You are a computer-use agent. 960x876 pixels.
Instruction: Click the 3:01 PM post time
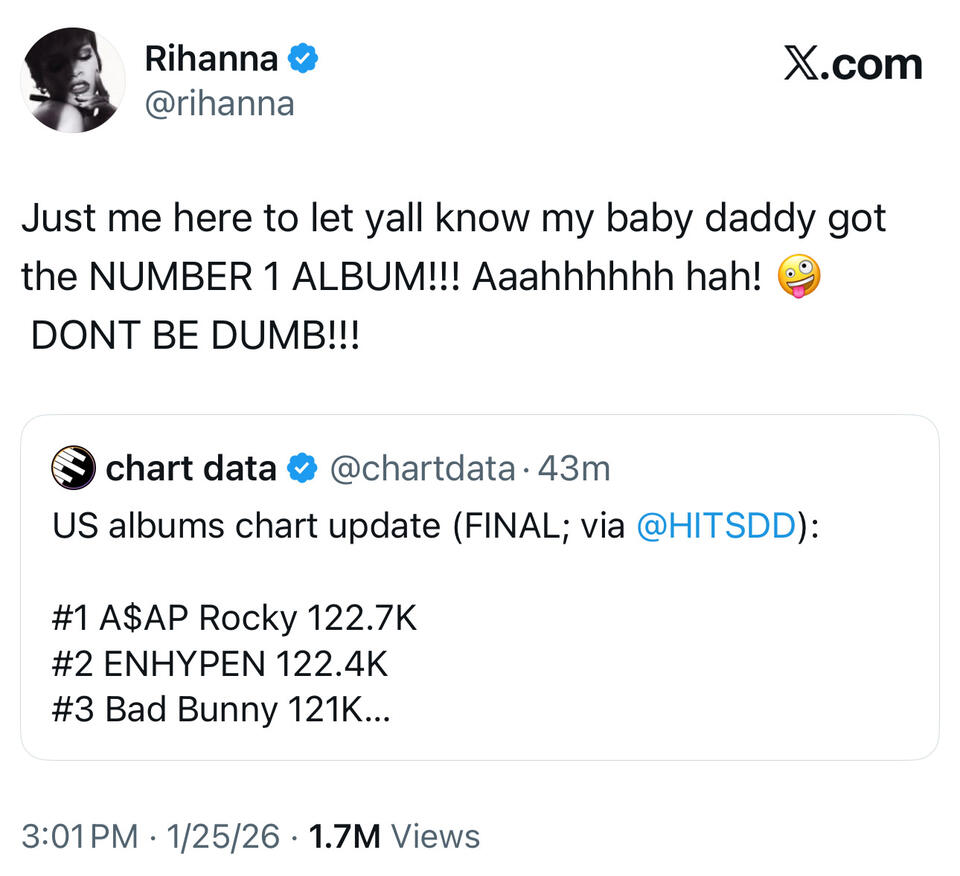pos(79,836)
